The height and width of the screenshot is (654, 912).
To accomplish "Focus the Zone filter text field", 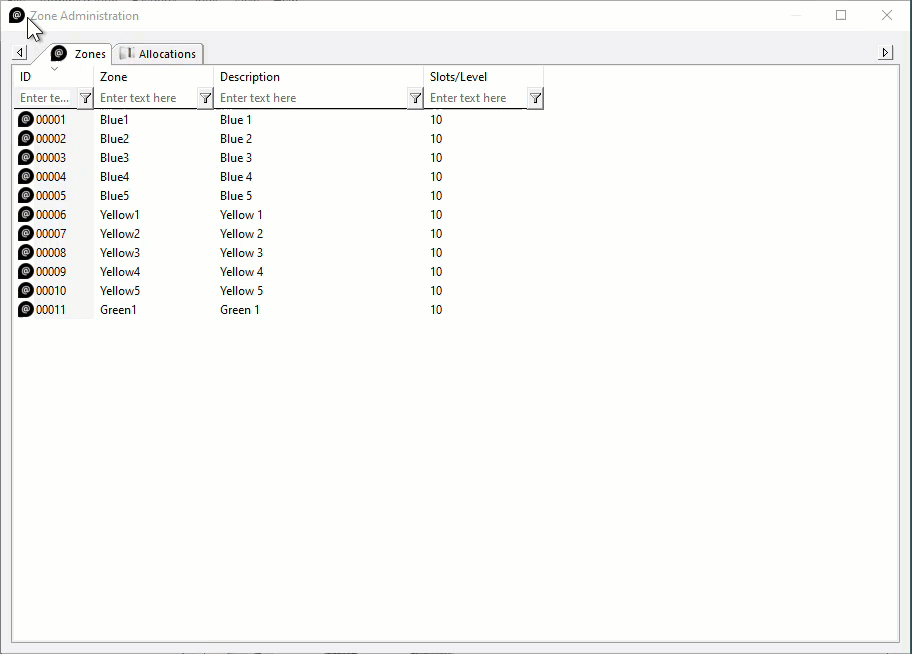I will click(147, 98).
